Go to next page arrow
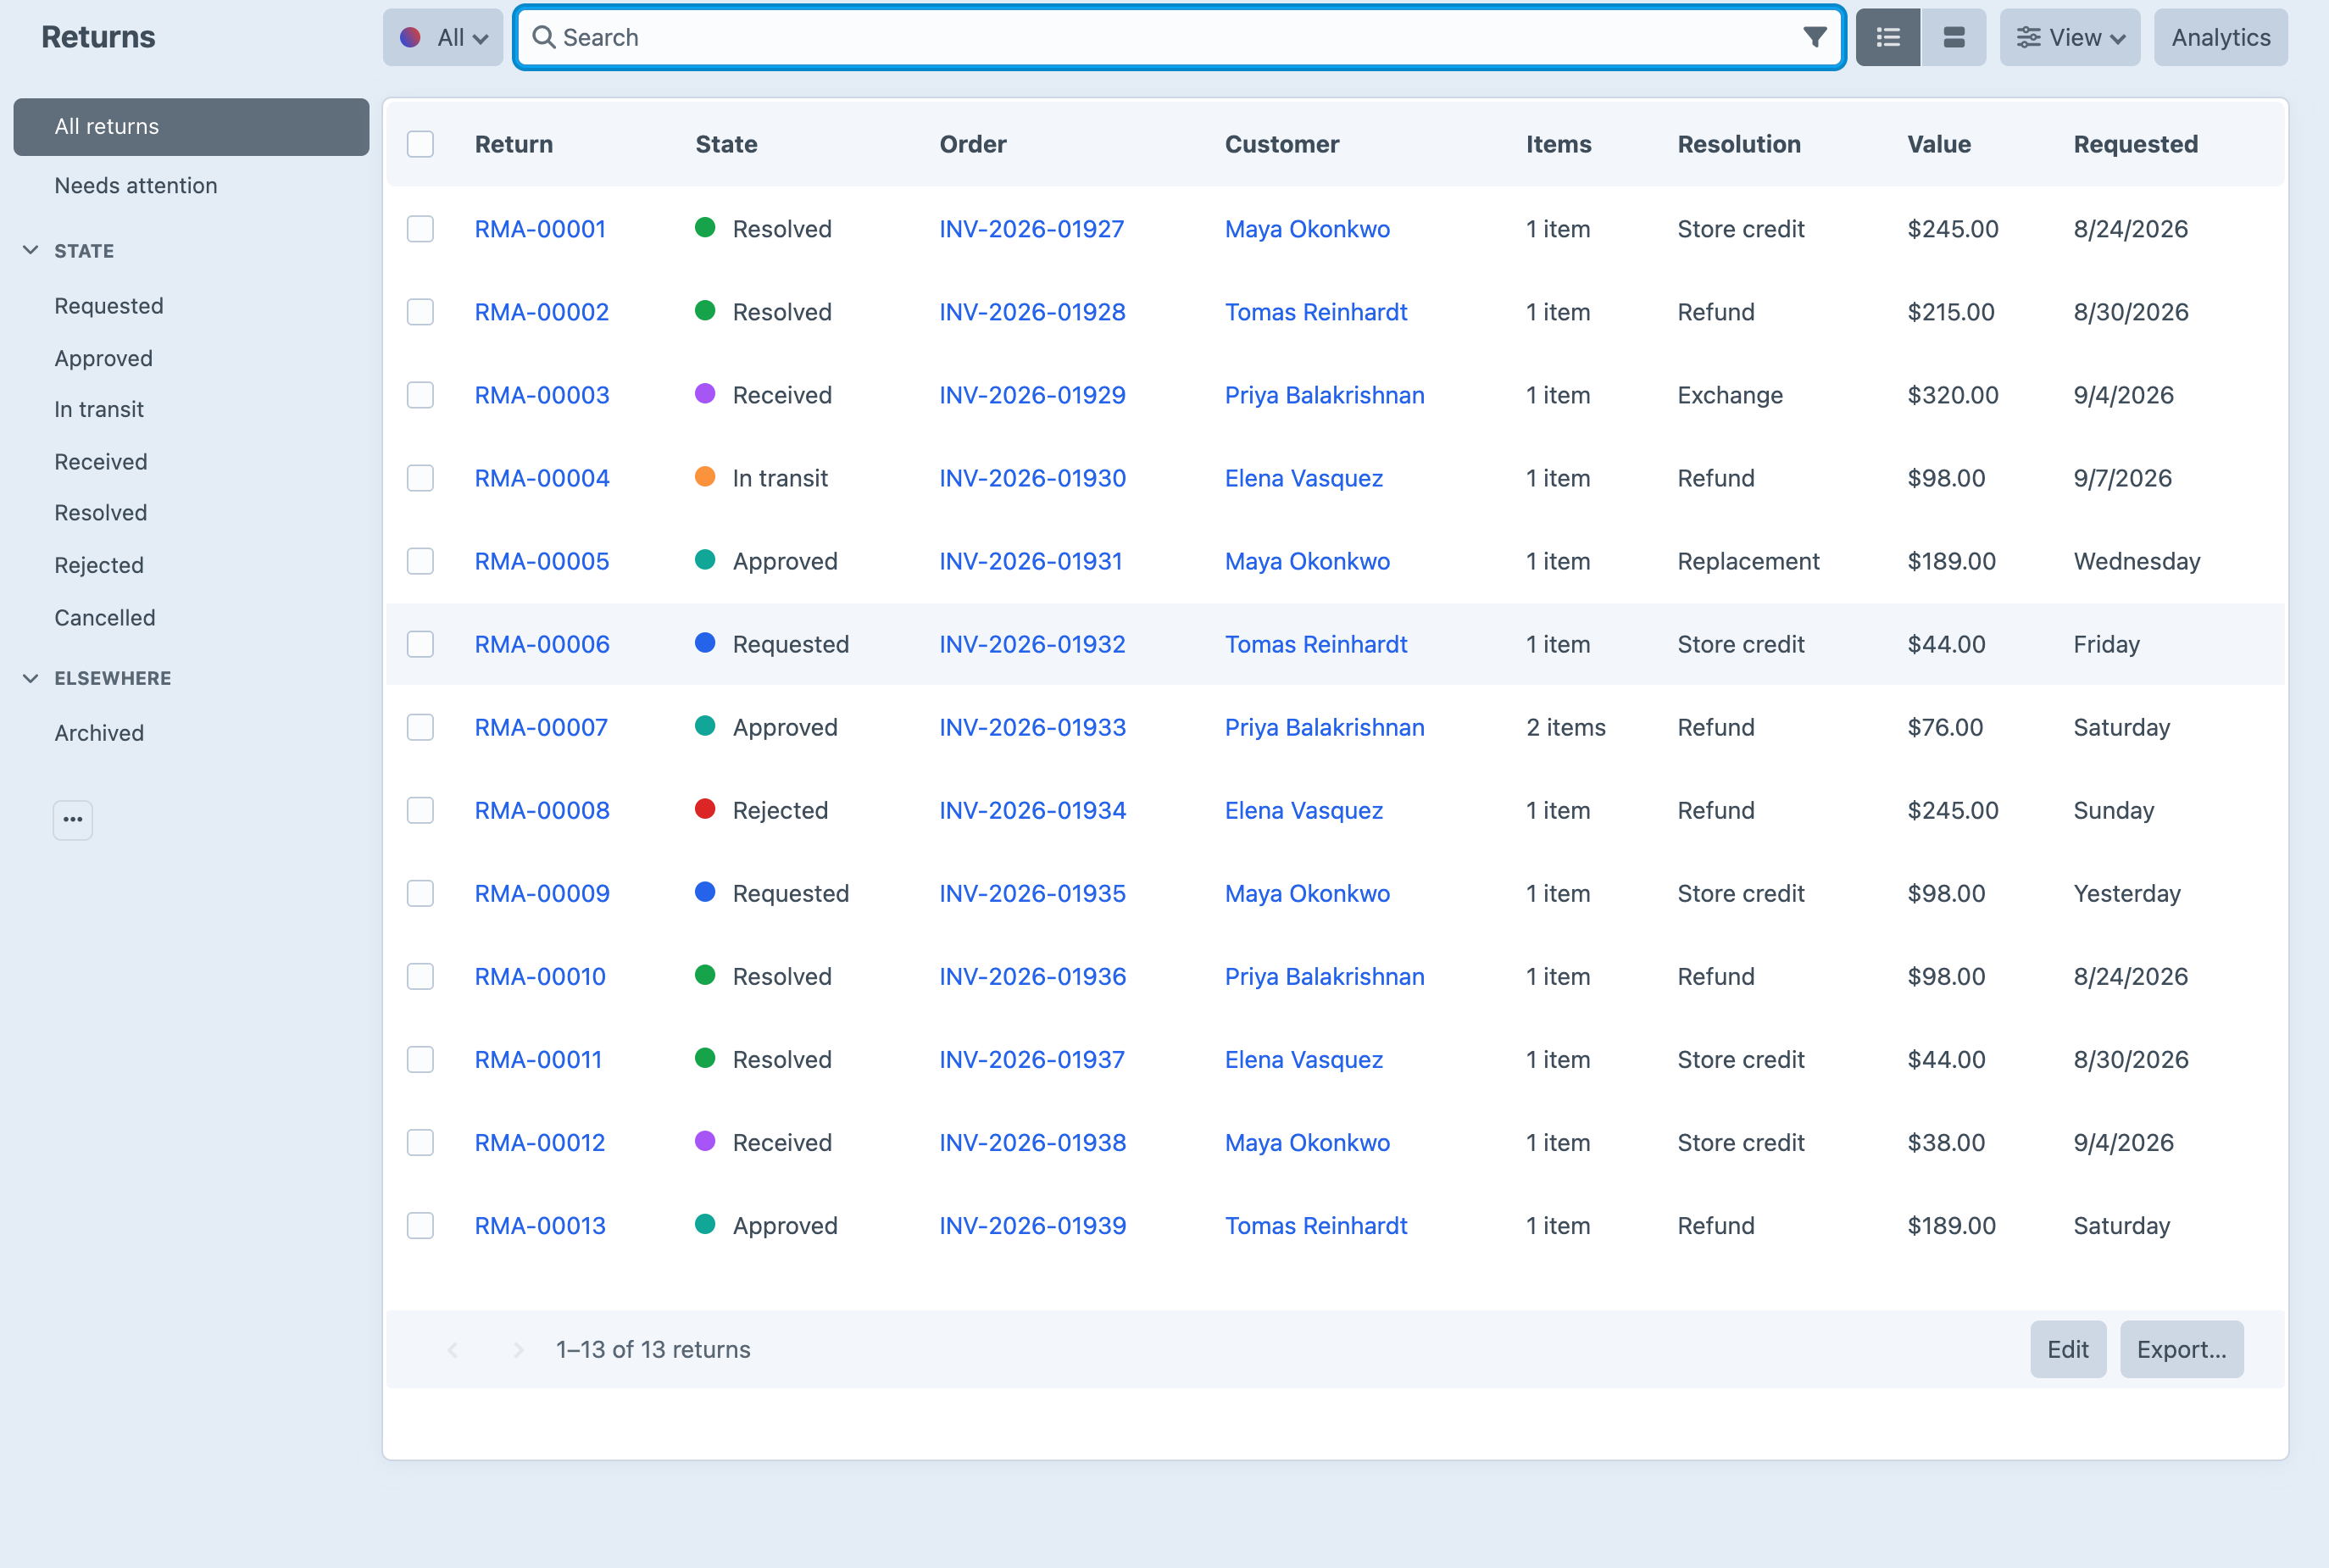 coord(518,1350)
